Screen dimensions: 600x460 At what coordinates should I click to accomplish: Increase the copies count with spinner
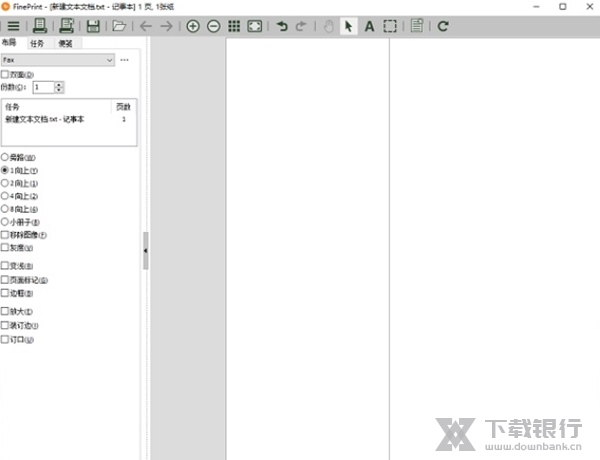pyautogui.click(x=59, y=84)
